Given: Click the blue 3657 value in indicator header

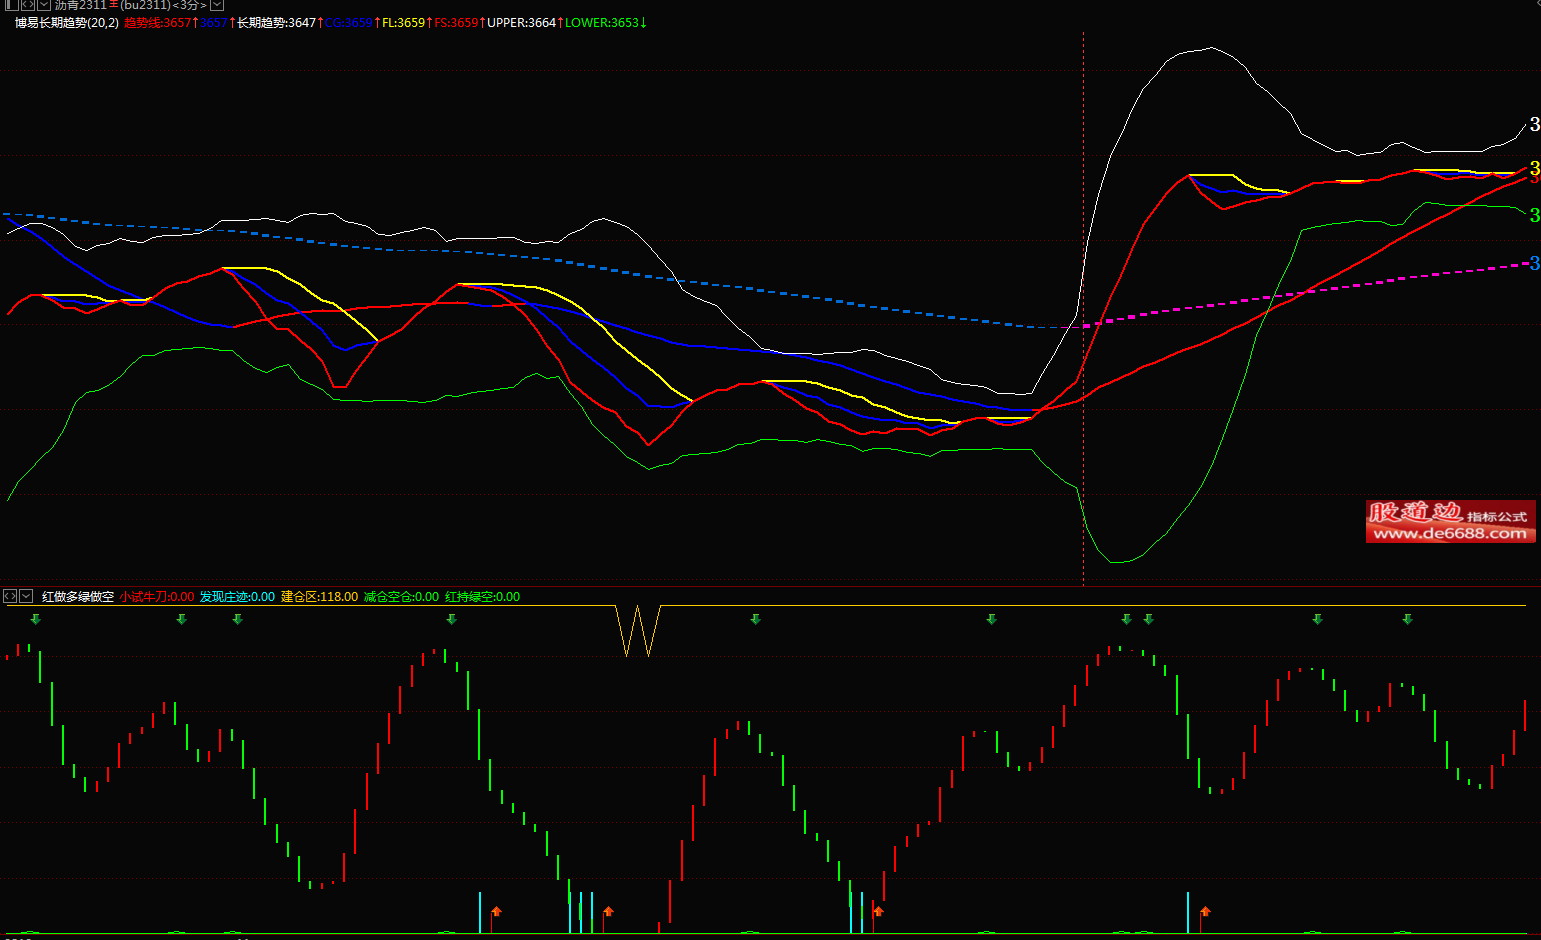Looking at the screenshot, I should click(x=214, y=22).
